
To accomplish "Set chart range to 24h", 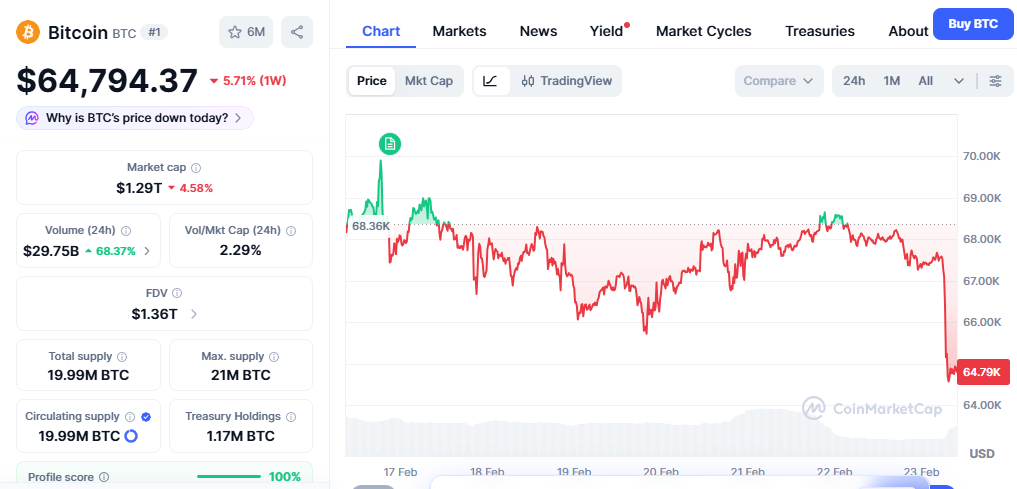I will [854, 81].
